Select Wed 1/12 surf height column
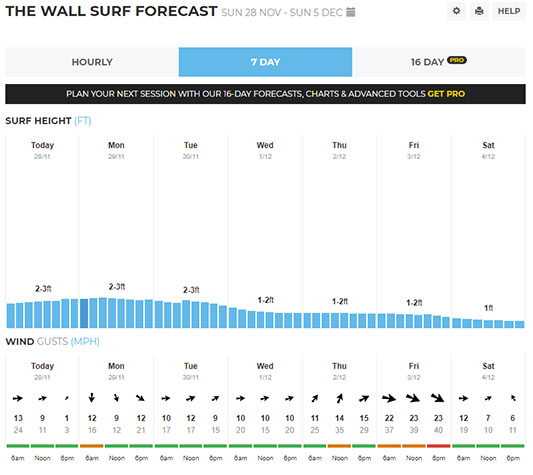The image size is (533, 475). (x=265, y=231)
